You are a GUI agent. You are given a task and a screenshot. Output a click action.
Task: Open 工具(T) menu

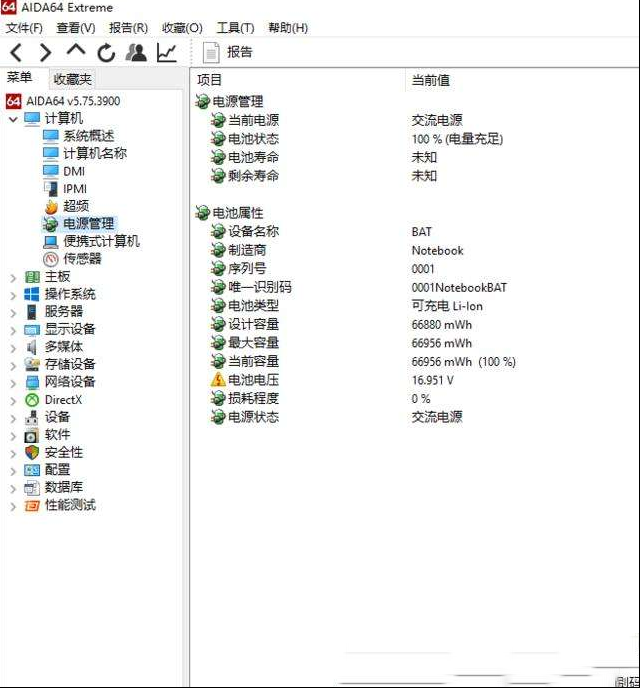click(235, 28)
